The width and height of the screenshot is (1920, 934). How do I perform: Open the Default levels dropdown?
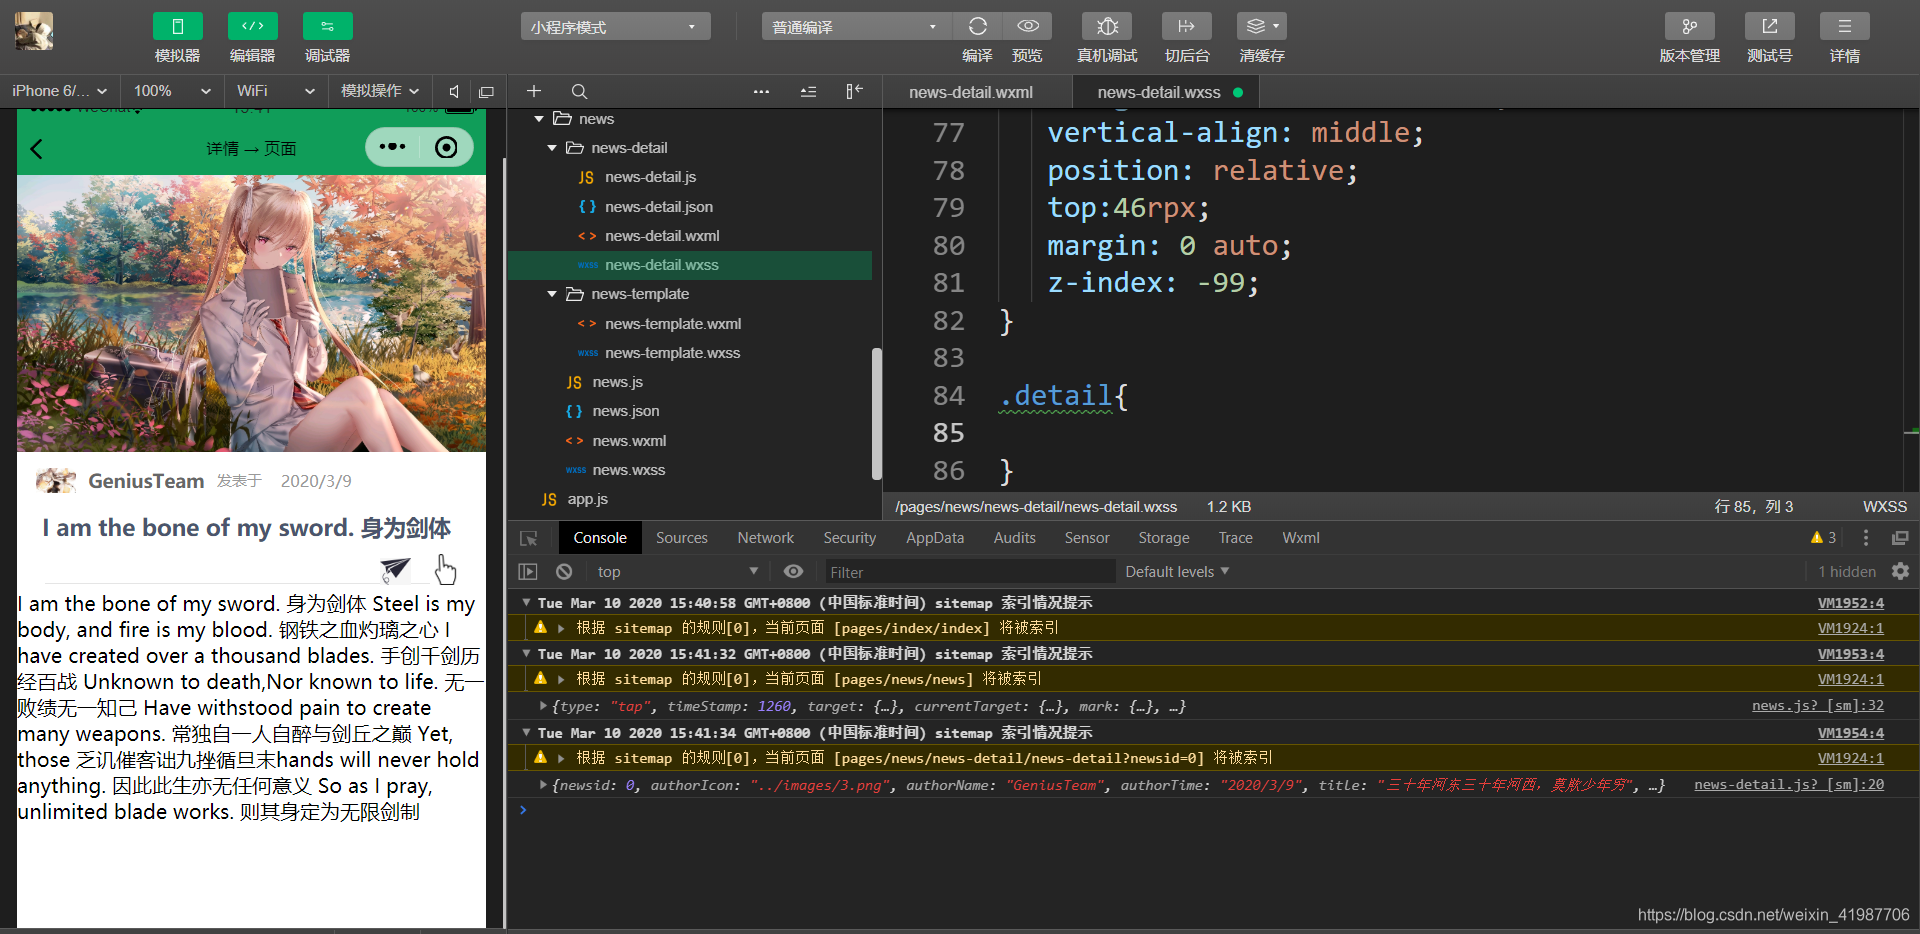coord(1177,572)
